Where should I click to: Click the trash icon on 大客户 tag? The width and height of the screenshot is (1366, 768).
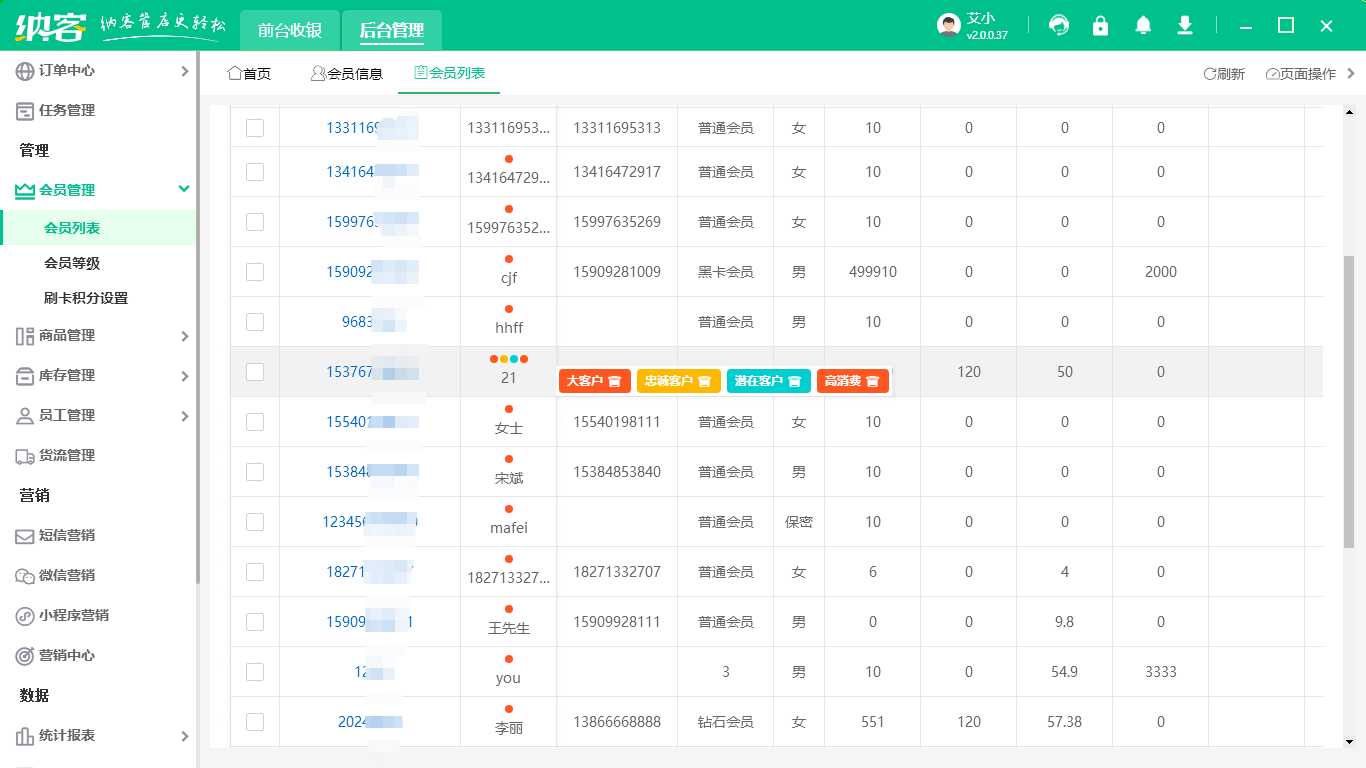click(615, 381)
